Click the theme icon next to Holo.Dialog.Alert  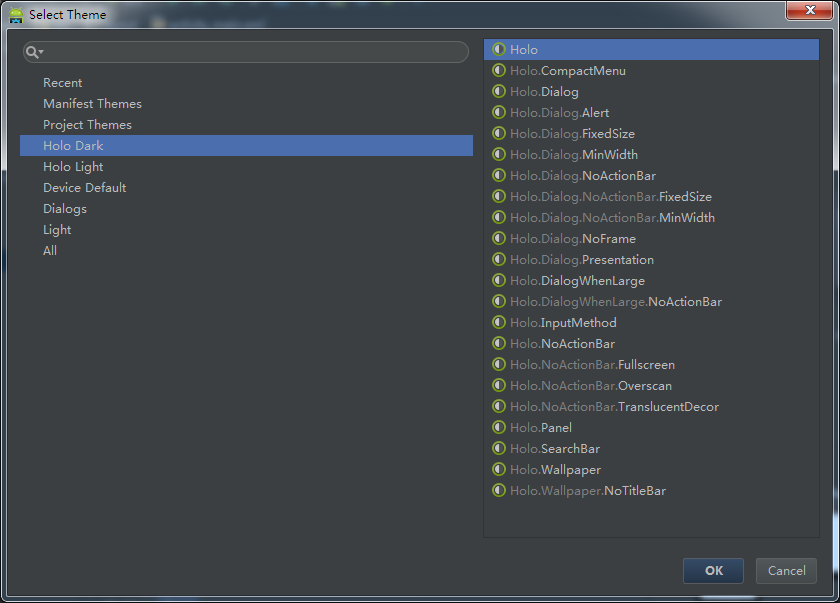(499, 112)
